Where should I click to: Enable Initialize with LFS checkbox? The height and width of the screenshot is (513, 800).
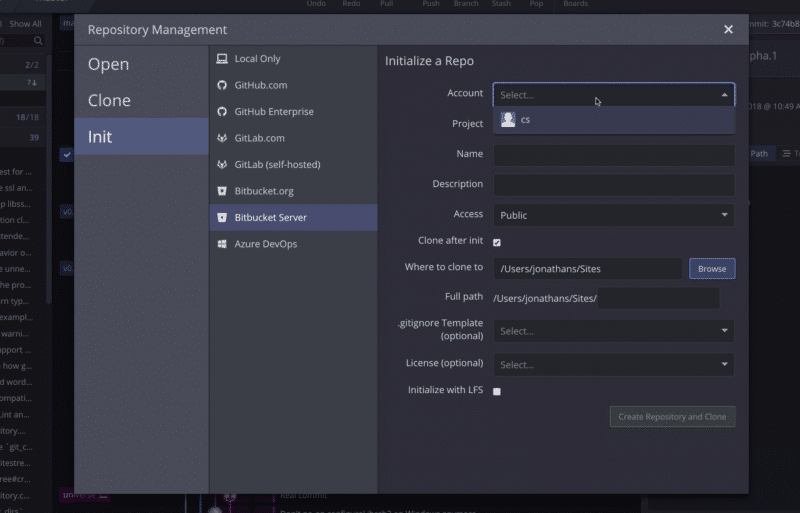click(497, 392)
